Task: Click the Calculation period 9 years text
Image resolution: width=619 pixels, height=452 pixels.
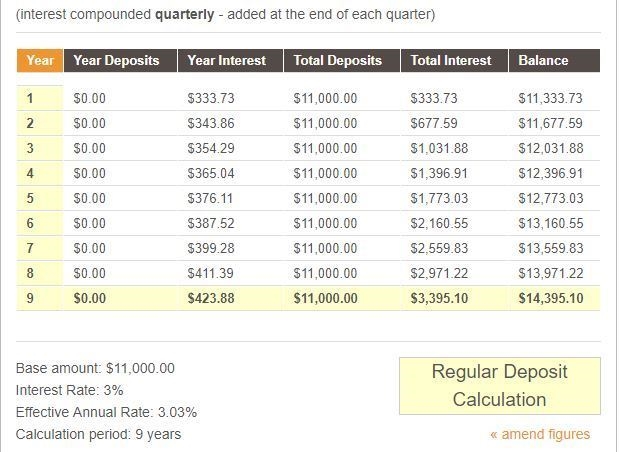Action: point(98,434)
